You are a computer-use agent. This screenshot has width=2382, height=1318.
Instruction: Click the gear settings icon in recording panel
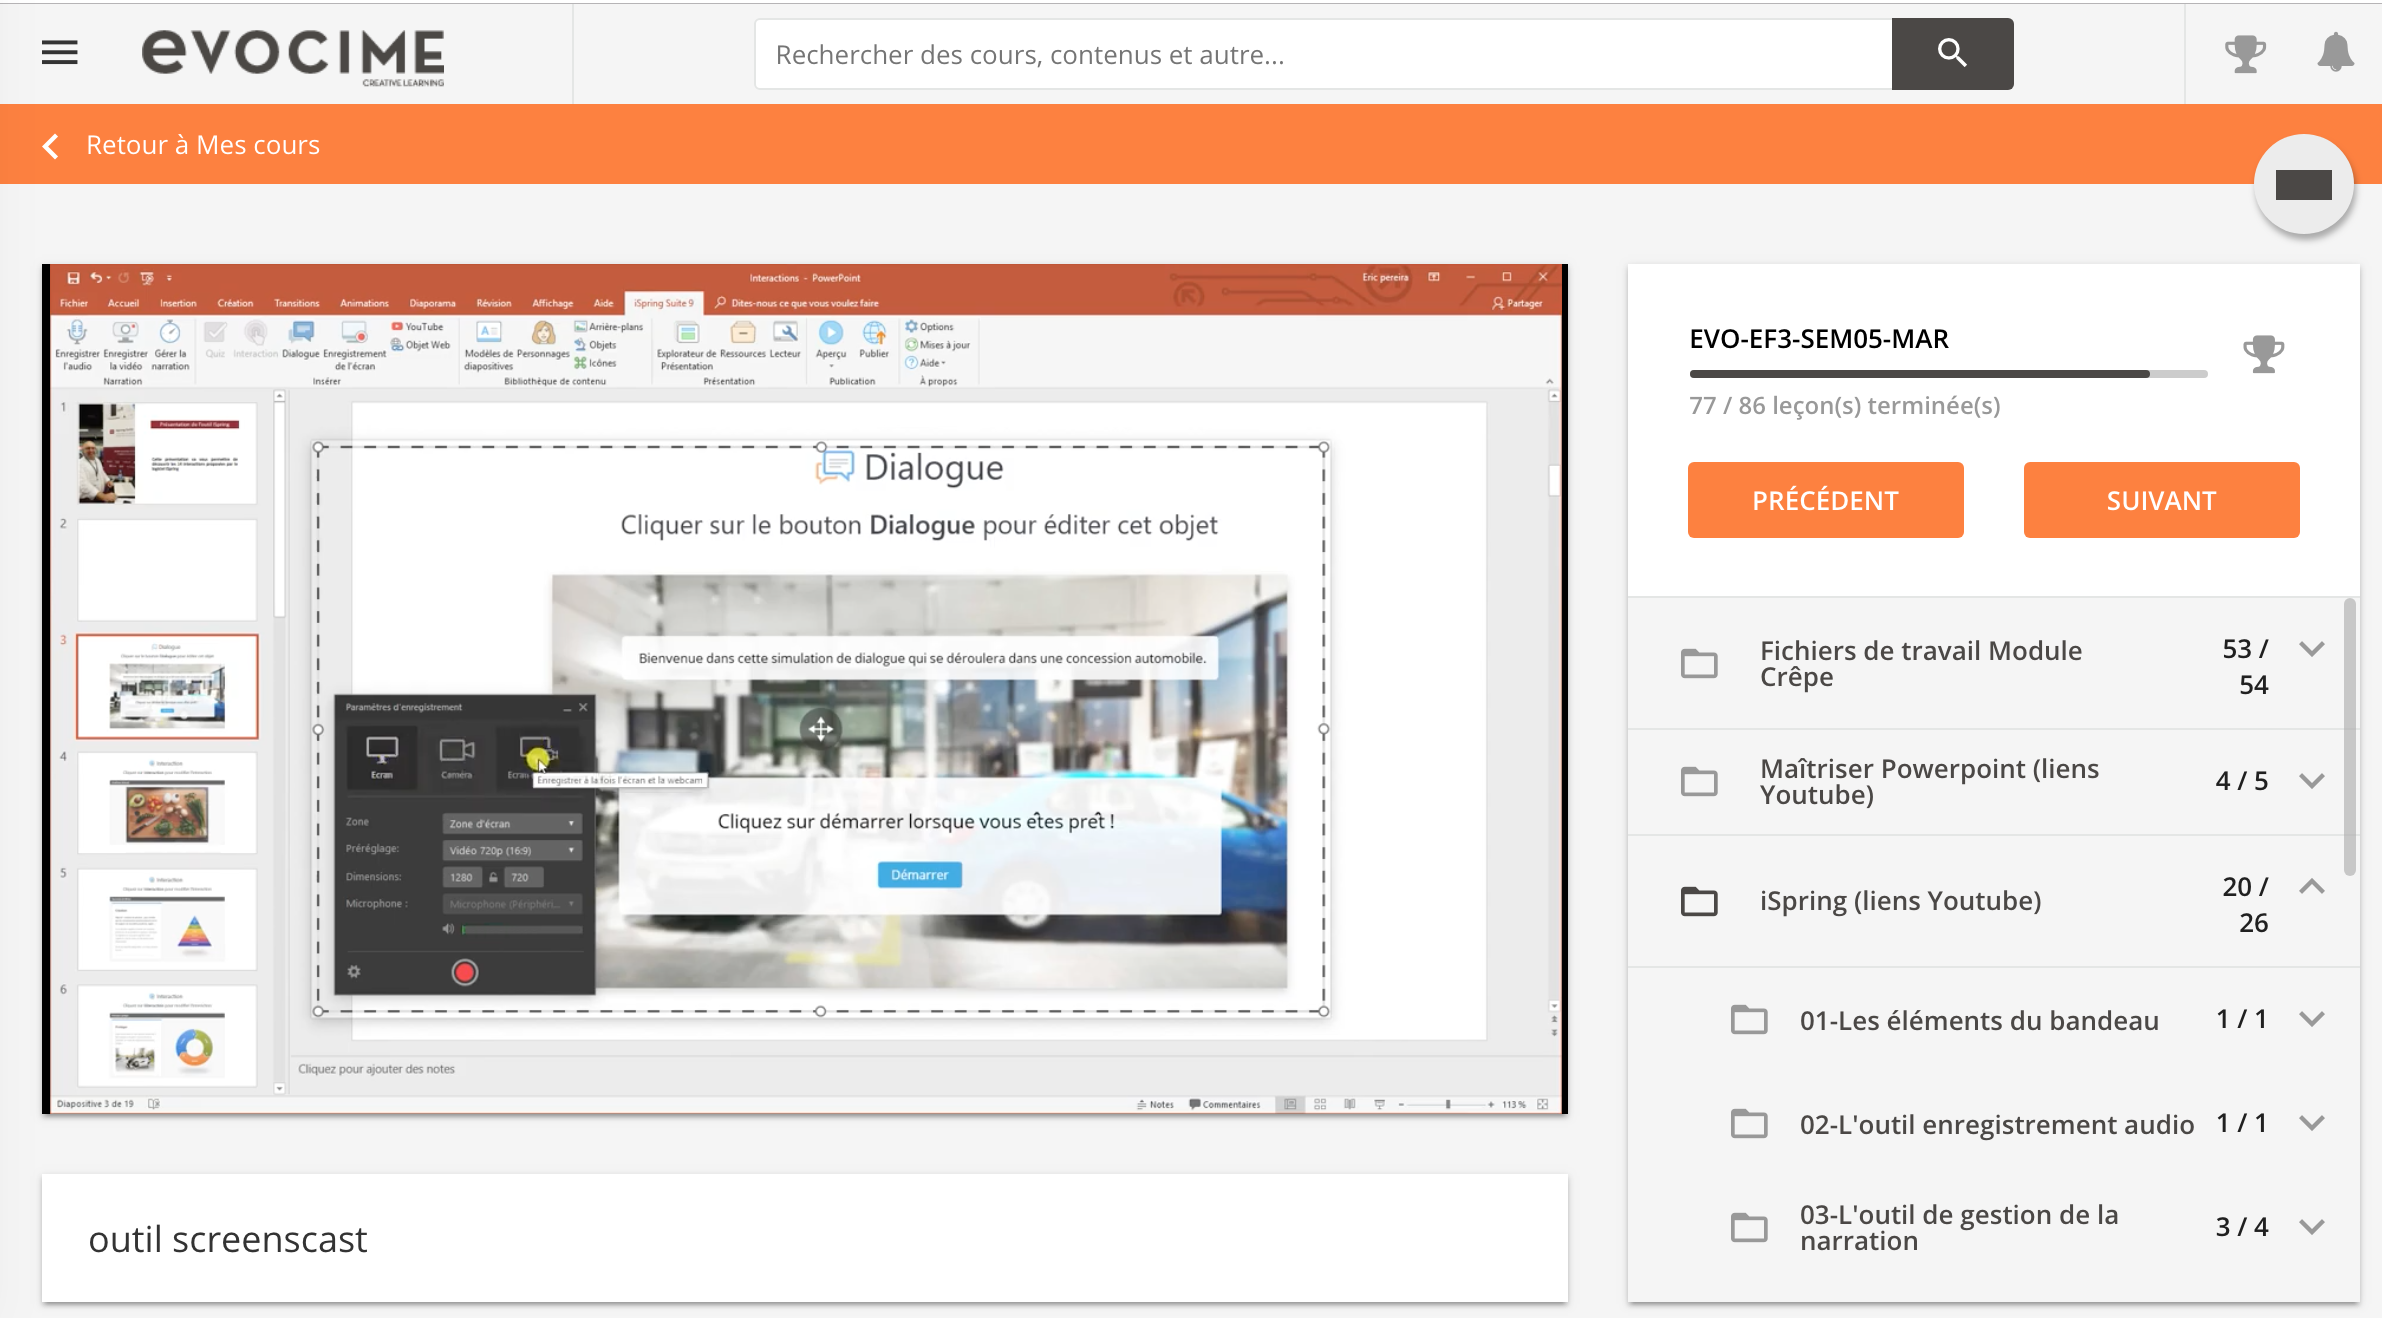pyautogui.click(x=354, y=971)
